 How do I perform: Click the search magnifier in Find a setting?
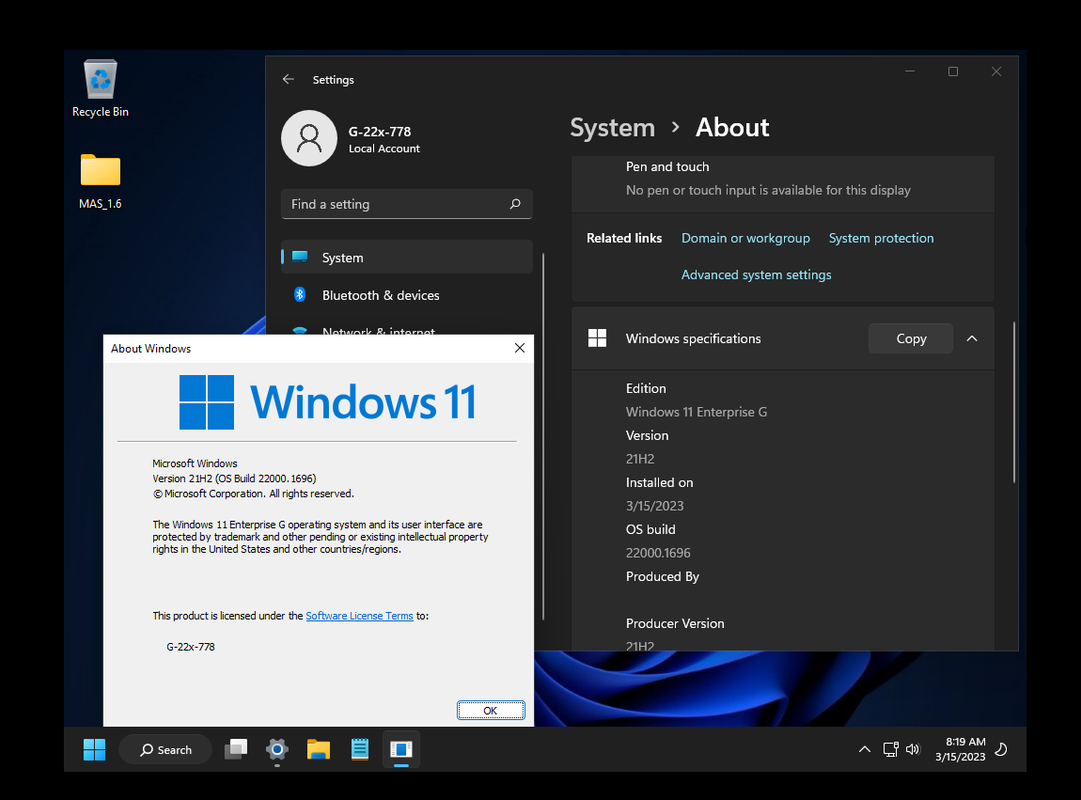[x=515, y=204]
